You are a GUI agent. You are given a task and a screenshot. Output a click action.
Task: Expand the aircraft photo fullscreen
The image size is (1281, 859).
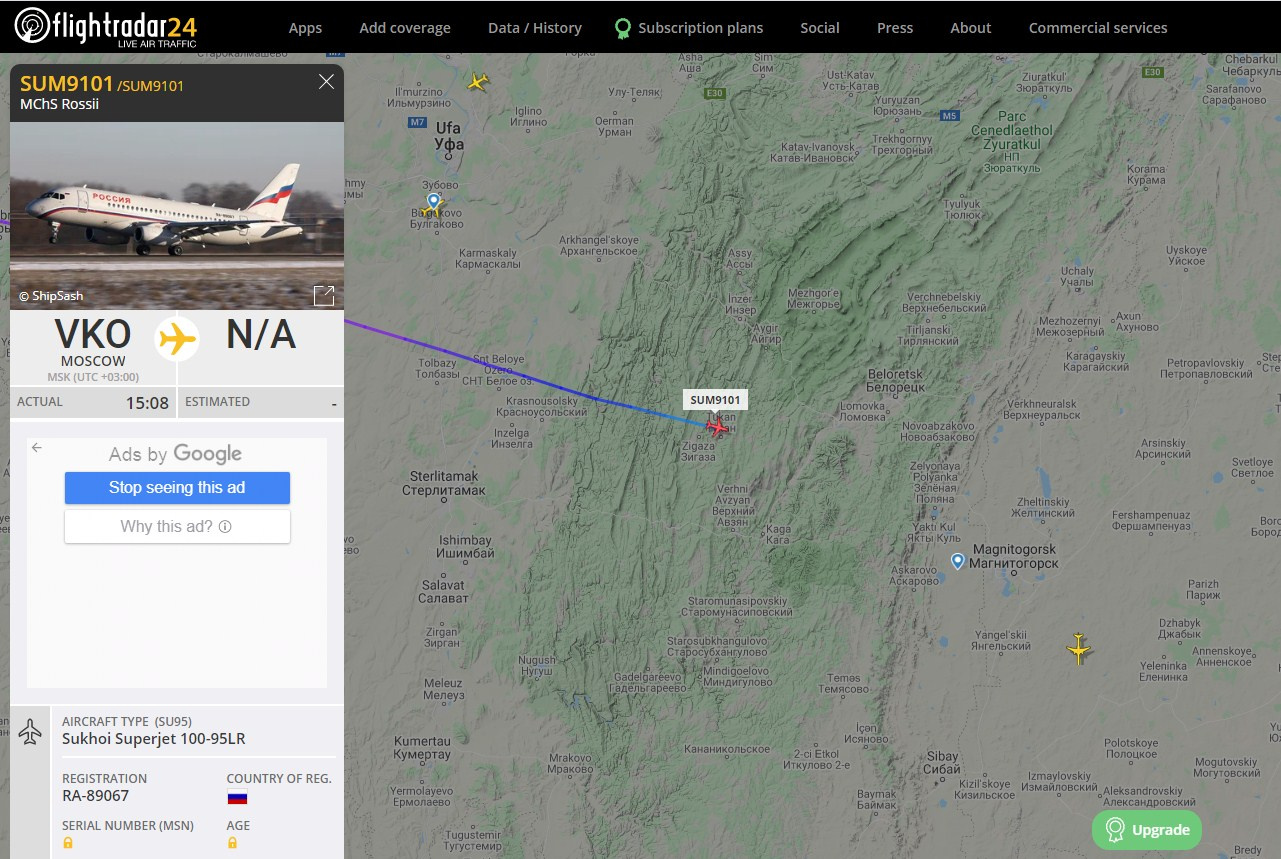point(324,295)
